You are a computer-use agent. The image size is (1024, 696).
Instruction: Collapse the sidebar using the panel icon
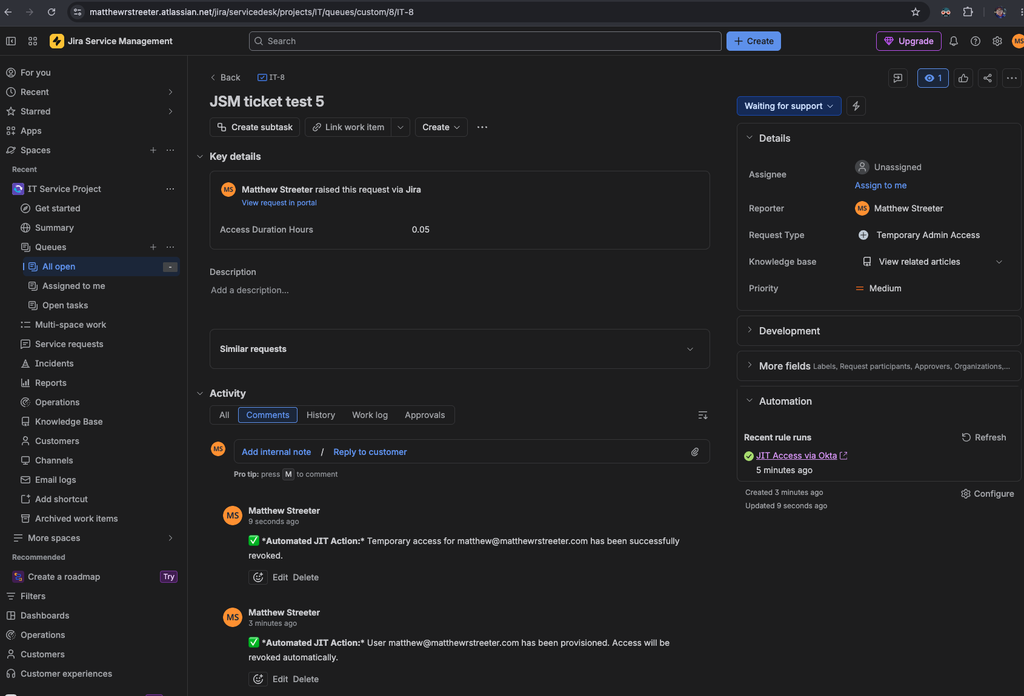pyautogui.click(x=11, y=41)
